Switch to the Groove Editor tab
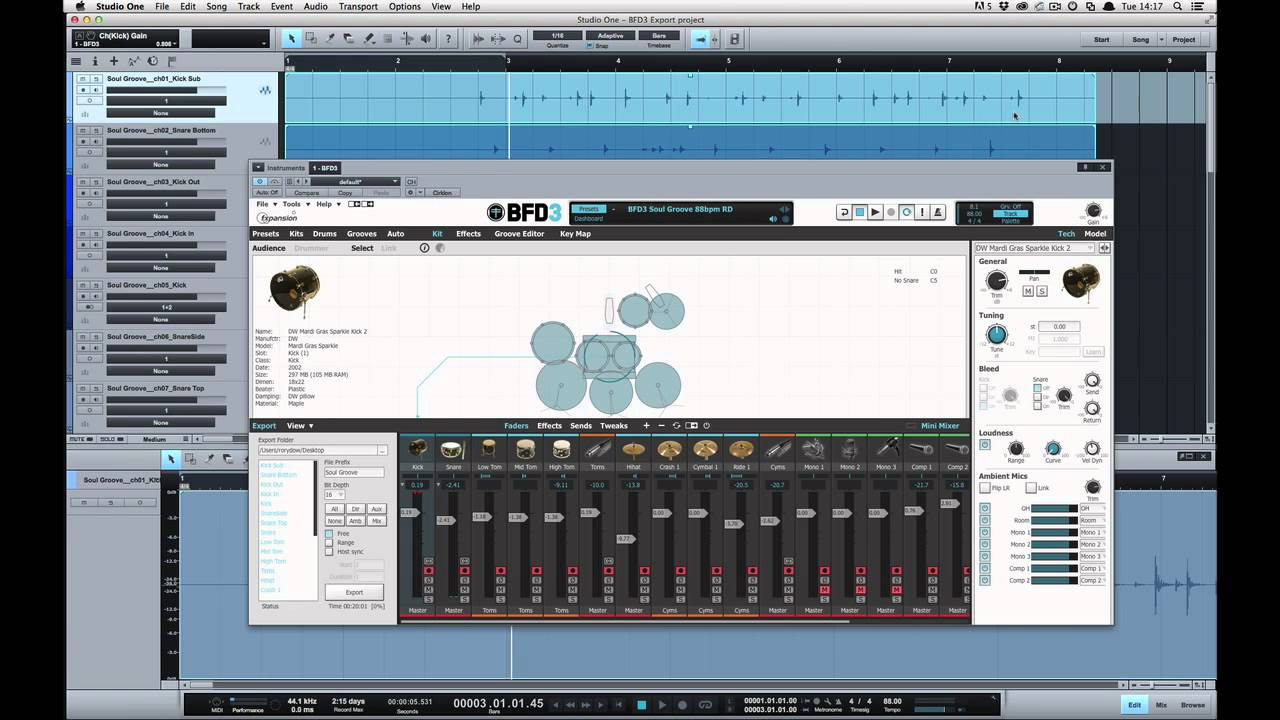The height and width of the screenshot is (720, 1280). point(519,234)
